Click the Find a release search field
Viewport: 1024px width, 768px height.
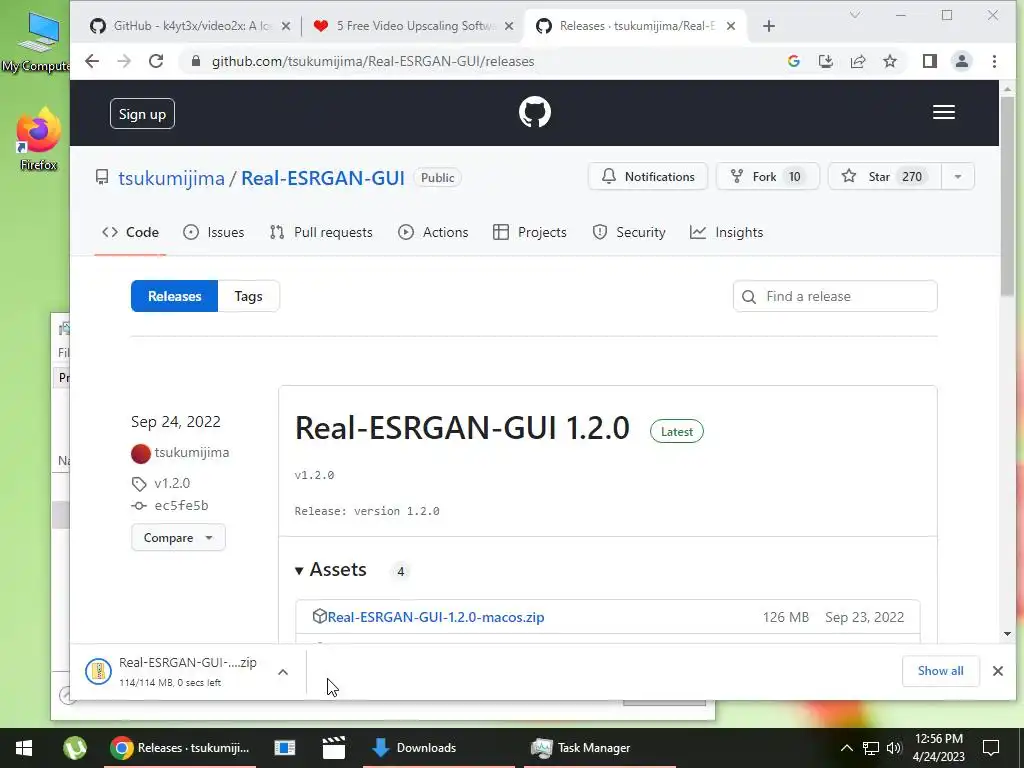tap(835, 296)
